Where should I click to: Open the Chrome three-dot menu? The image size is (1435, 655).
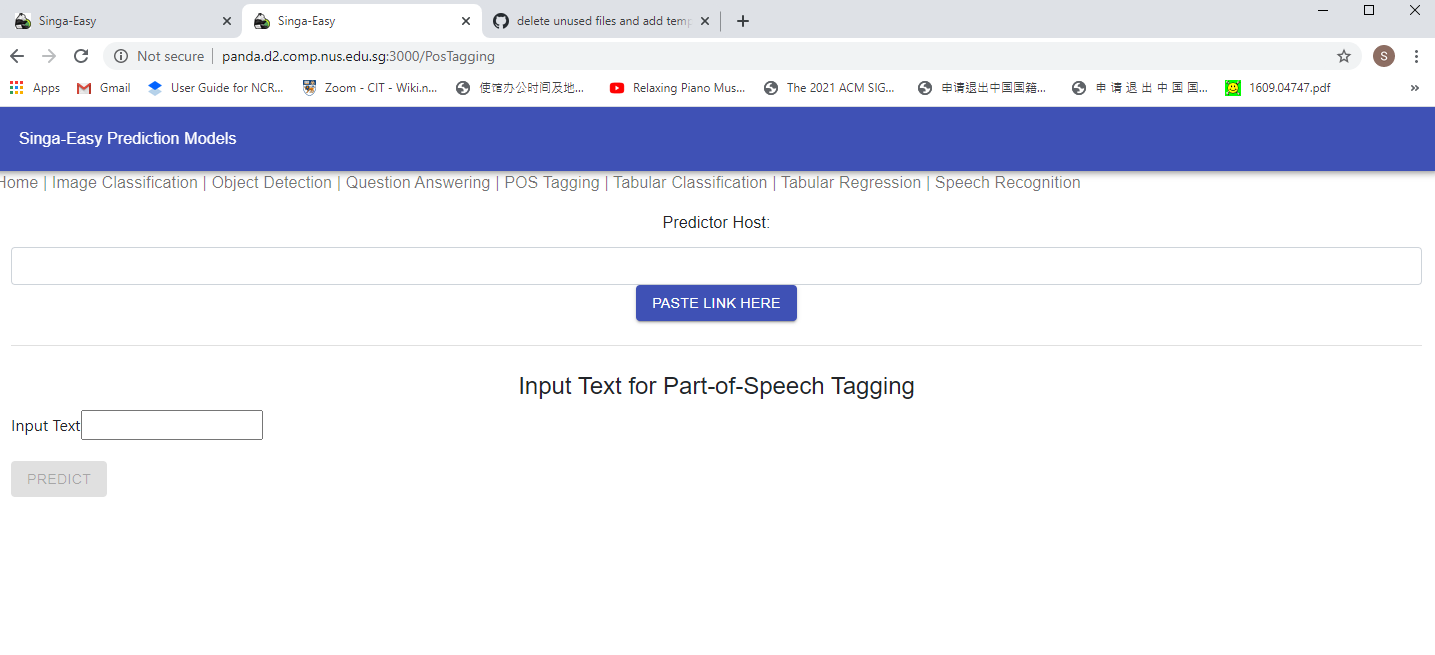1417,56
